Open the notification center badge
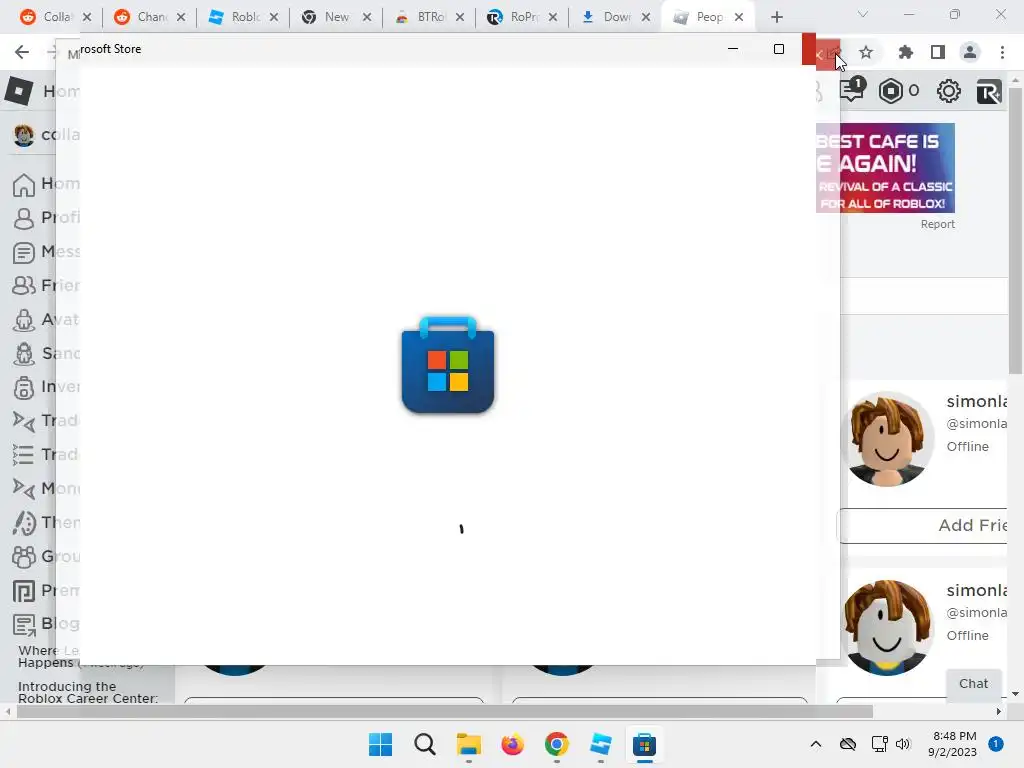The width and height of the screenshot is (1024, 768). [x=996, y=744]
